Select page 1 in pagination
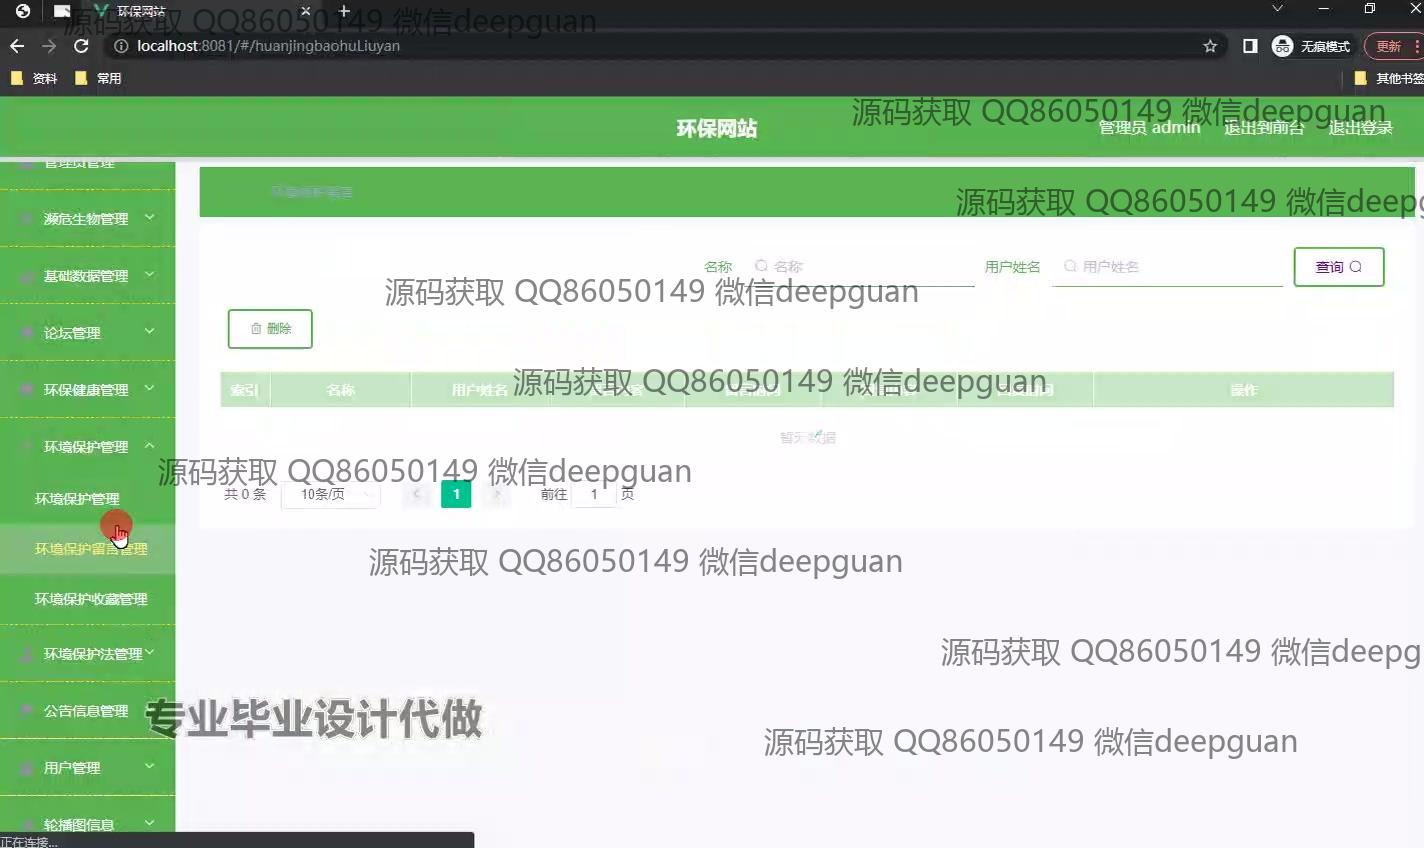 coord(456,494)
